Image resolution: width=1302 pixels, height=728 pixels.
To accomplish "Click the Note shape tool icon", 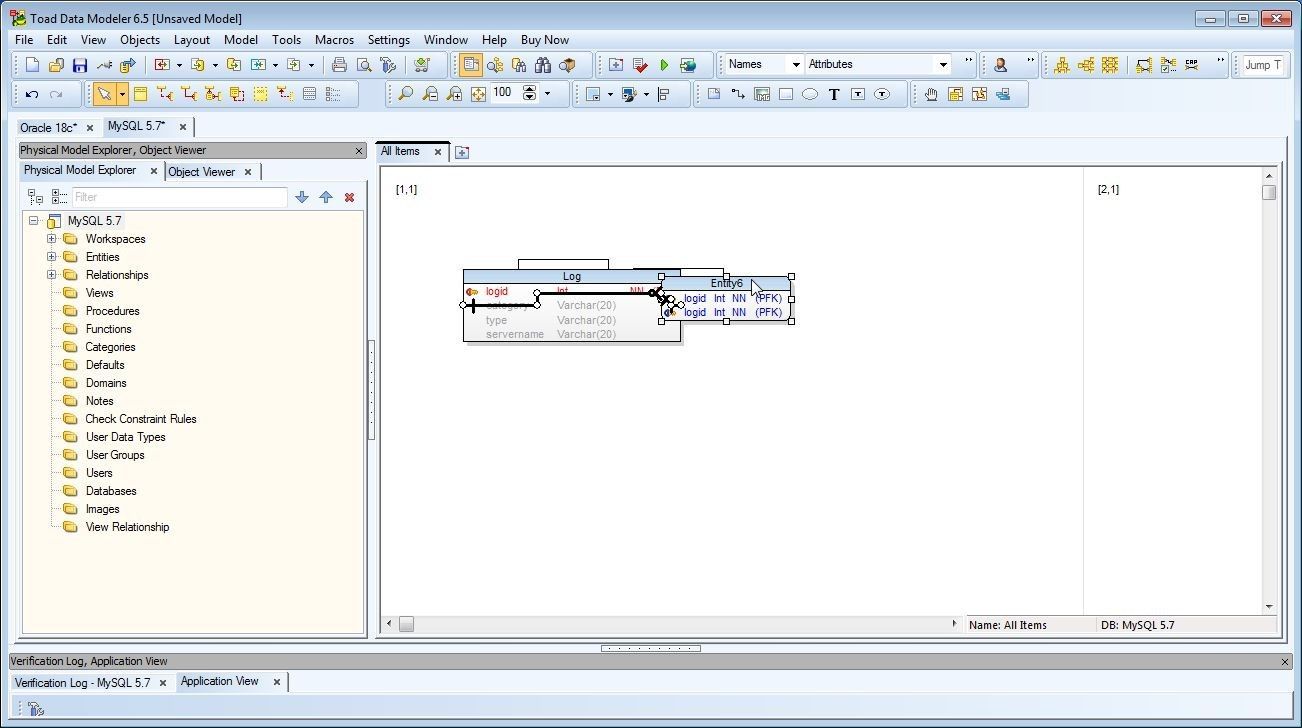I will click(x=714, y=94).
